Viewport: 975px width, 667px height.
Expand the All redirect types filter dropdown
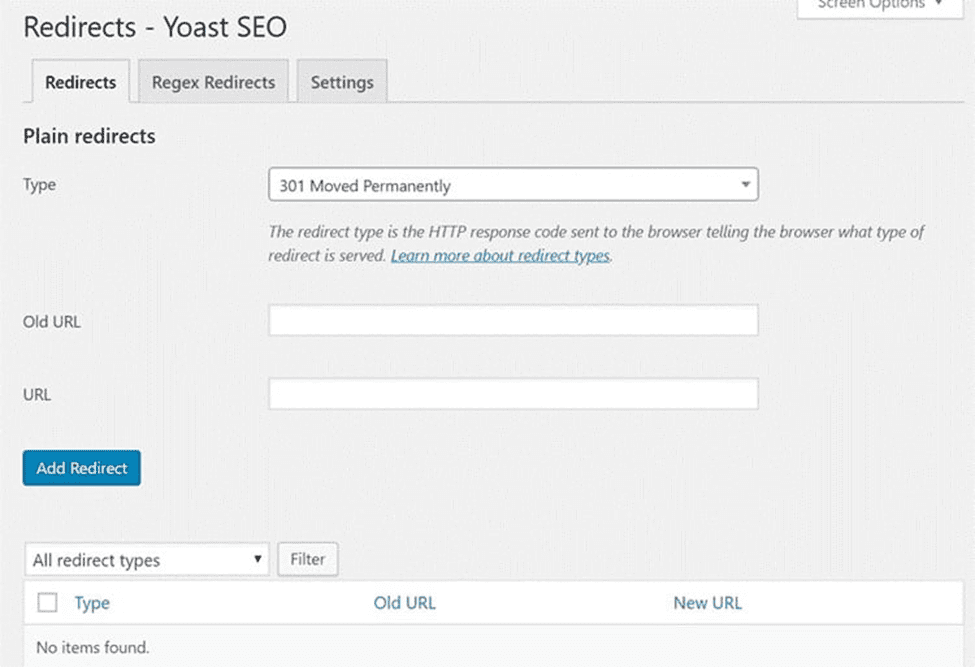click(147, 559)
